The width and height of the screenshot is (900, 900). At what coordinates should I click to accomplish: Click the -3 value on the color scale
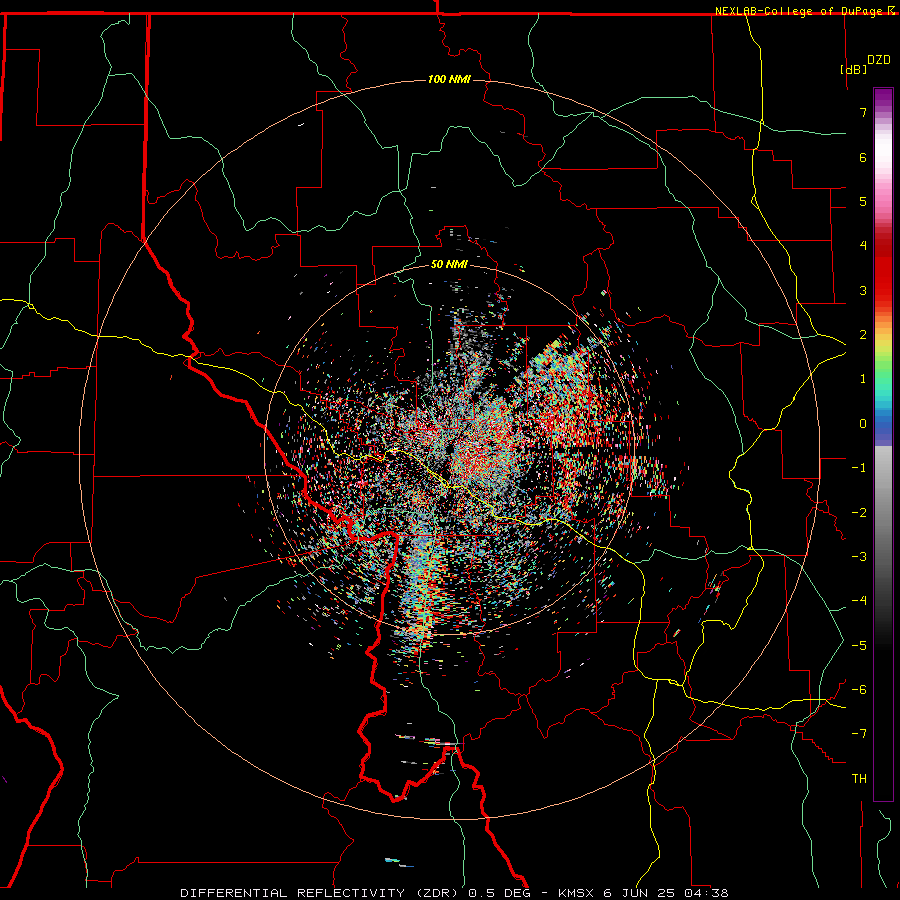[x=859, y=557]
